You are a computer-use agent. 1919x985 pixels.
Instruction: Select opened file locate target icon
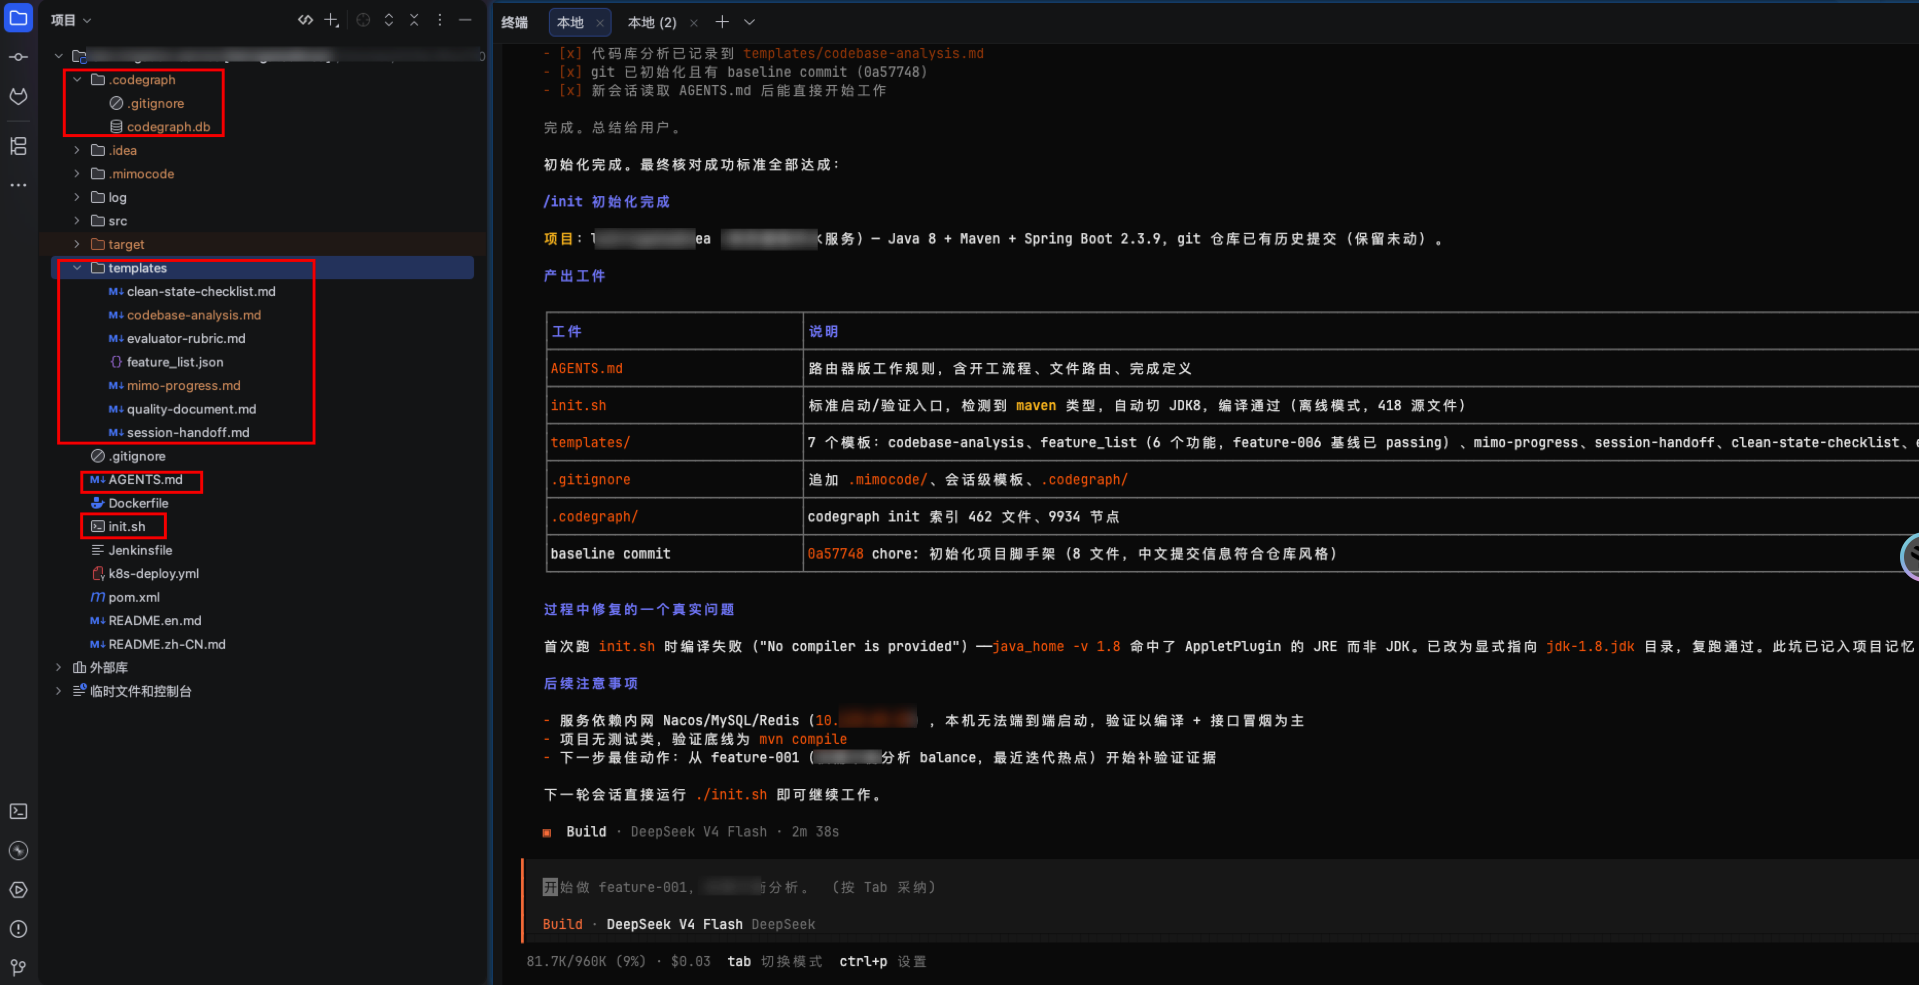tap(363, 20)
